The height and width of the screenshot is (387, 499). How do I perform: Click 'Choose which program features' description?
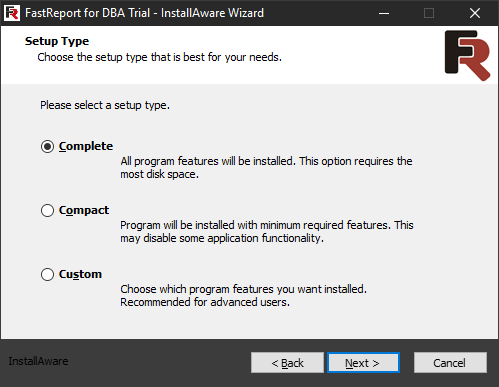pyautogui.click(x=243, y=296)
